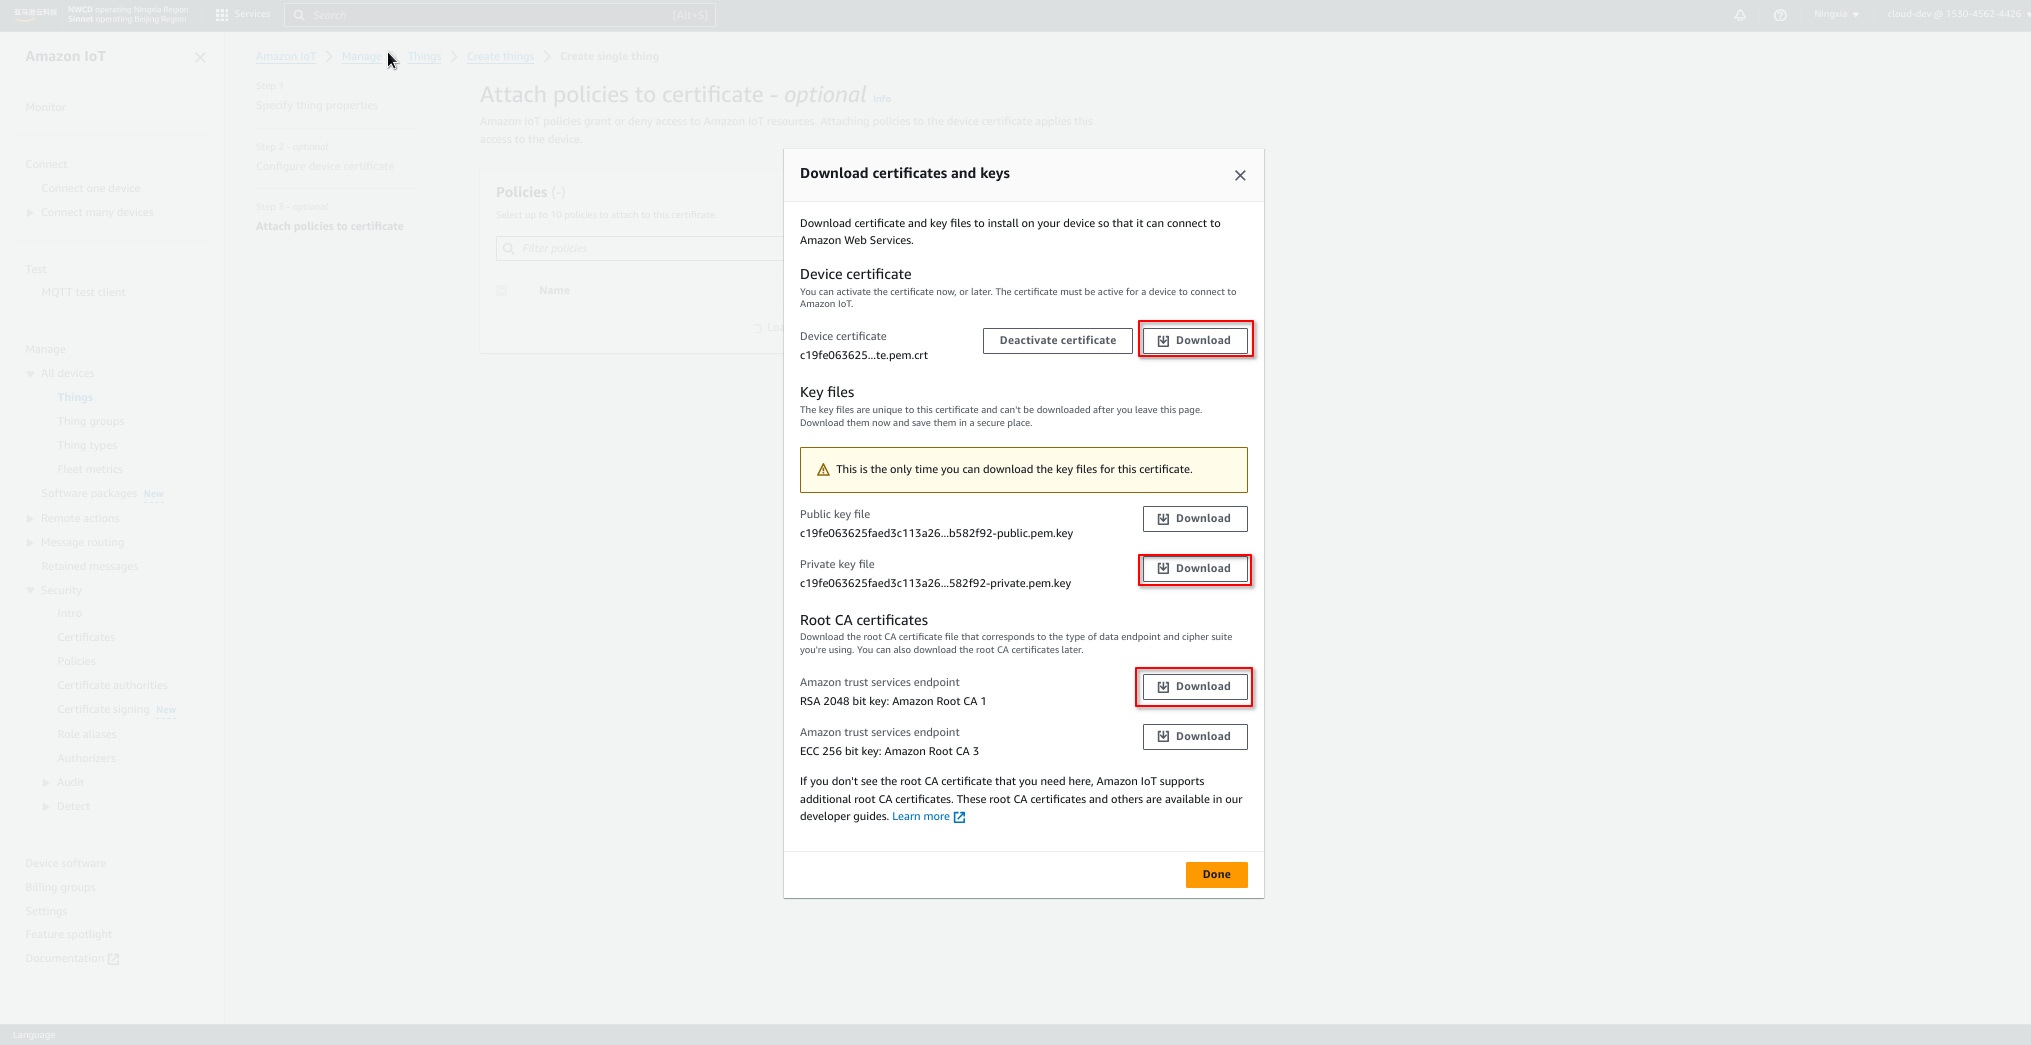Click the Done button
The width and height of the screenshot is (2031, 1045).
click(x=1216, y=874)
